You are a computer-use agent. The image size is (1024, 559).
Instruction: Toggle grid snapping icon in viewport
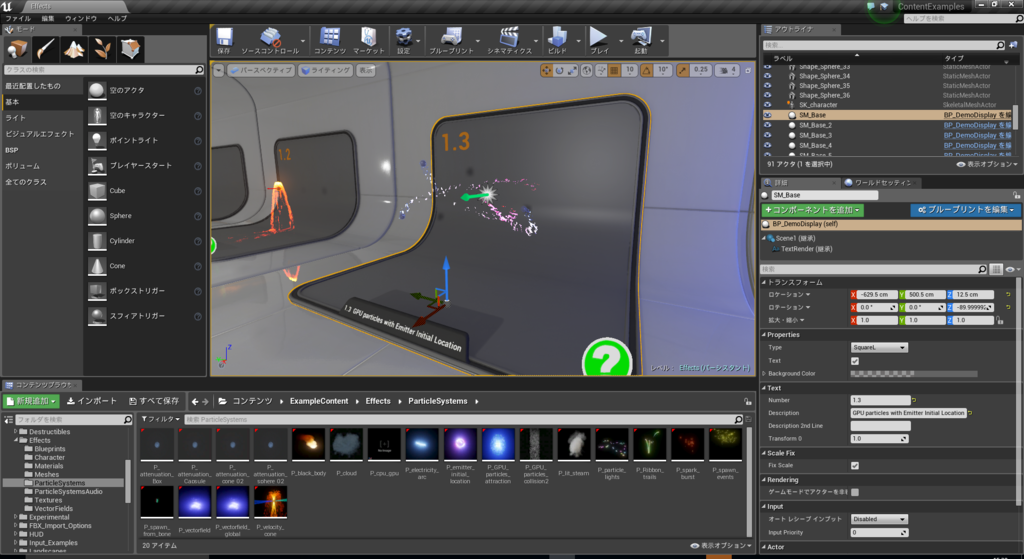point(615,71)
